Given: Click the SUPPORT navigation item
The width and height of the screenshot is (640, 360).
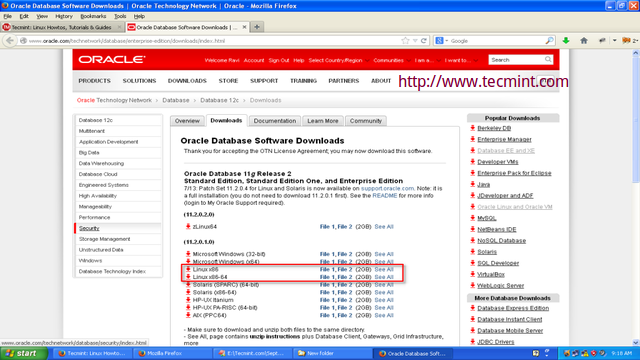Looking at the screenshot, I should point(264,81).
